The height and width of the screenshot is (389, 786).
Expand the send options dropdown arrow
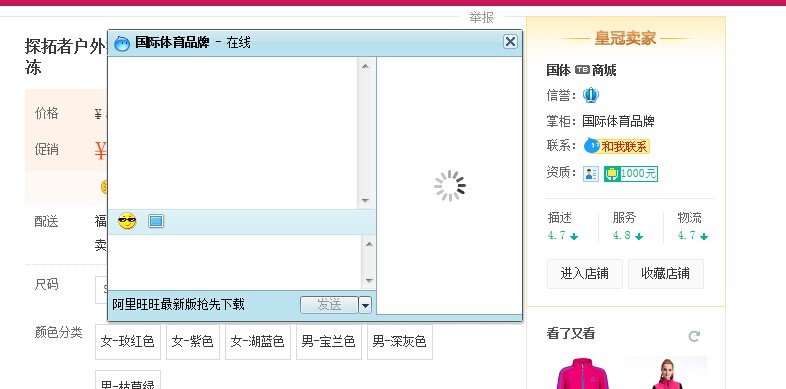tap(365, 304)
